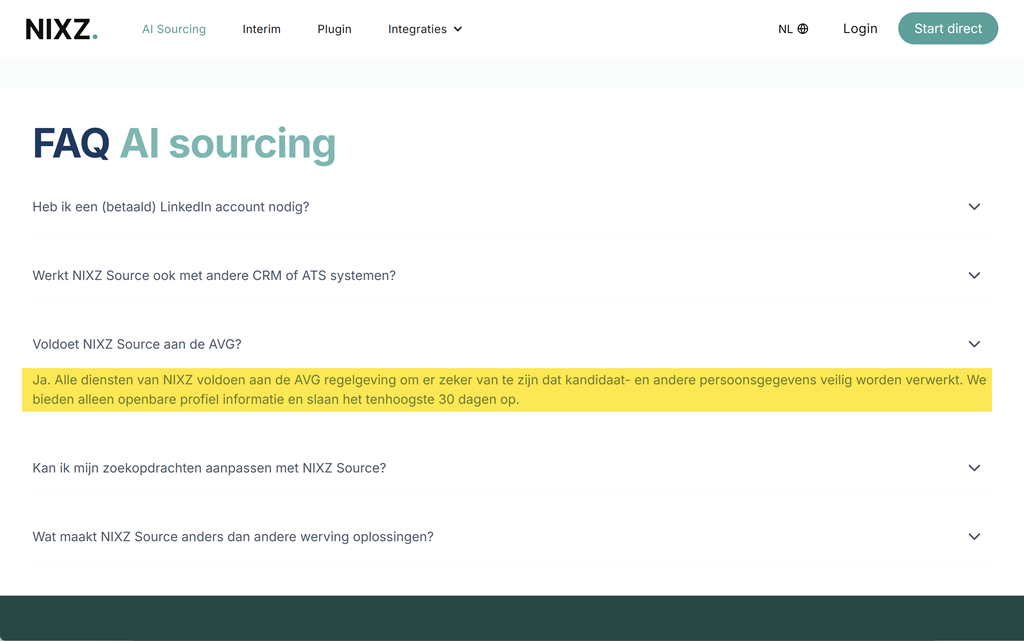
Task: Click 'Kan ik mijn zoekopdrachten aanpassen' question text
Action: 209,468
